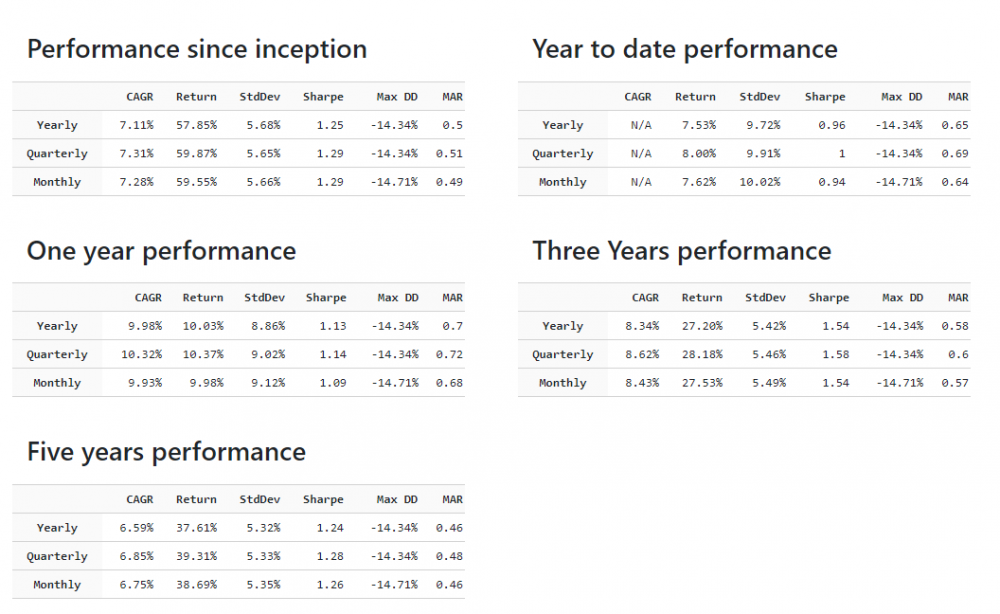Select the 28.18% Return value in three years table
This screenshot has height=614, width=1000.
[x=702, y=355]
